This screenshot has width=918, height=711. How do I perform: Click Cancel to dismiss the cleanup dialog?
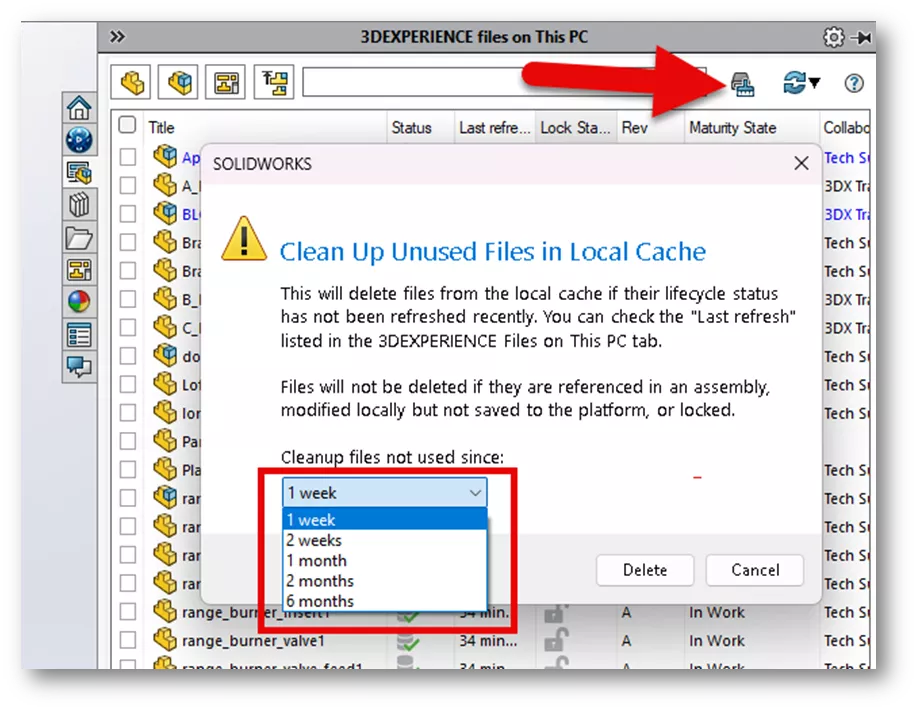(754, 570)
